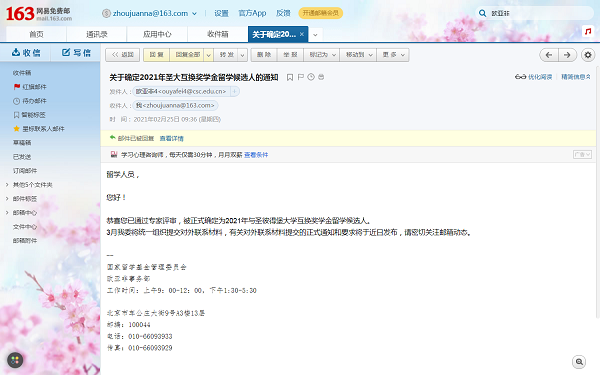
Task: Click recipient chip zhoujuanna@163.com
Action: pyautogui.click(x=175, y=105)
